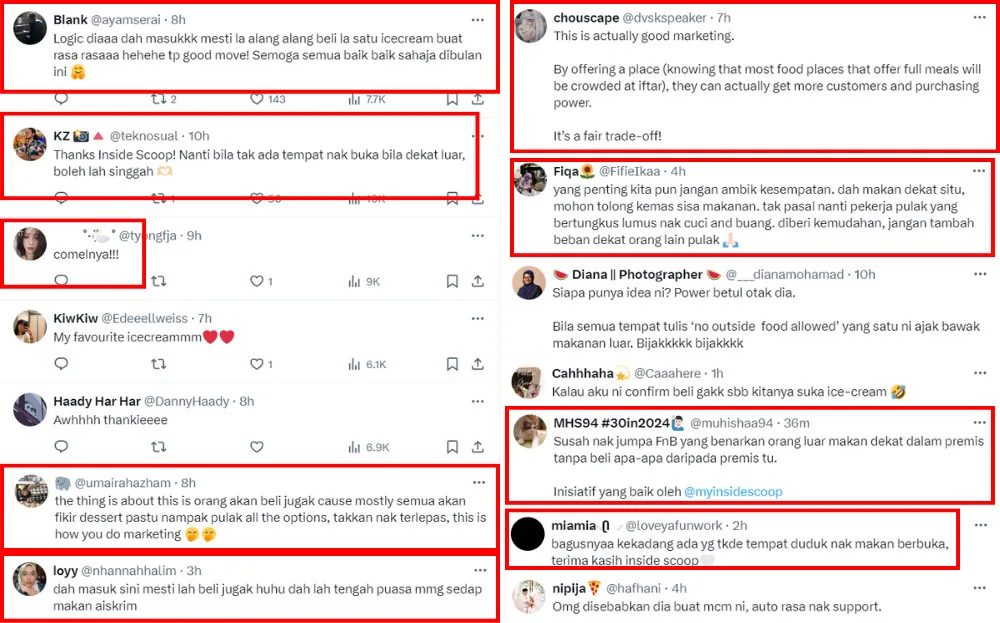The height and width of the screenshot is (623, 1000).
Task: Repost Haady Har Har's tweet
Action: point(158,447)
